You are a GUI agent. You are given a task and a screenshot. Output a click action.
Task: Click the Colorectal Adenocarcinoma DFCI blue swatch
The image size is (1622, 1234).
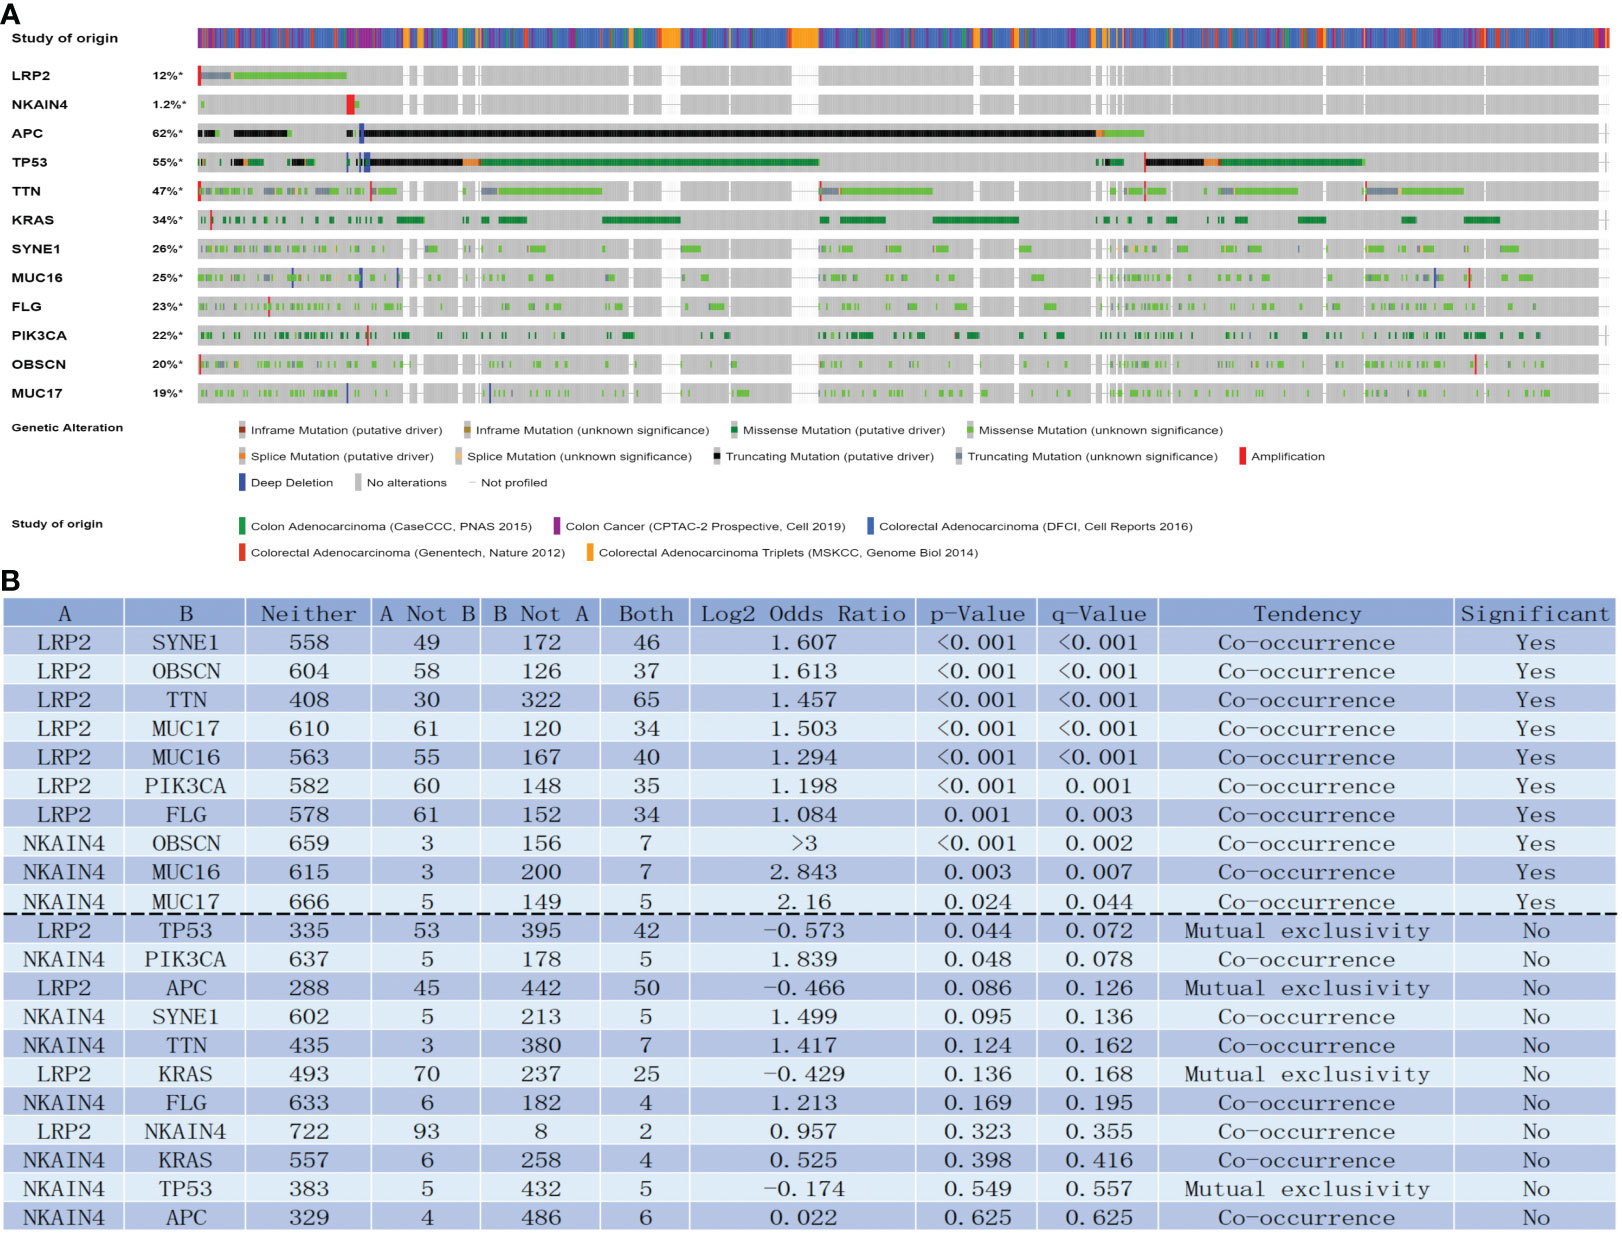870,526
